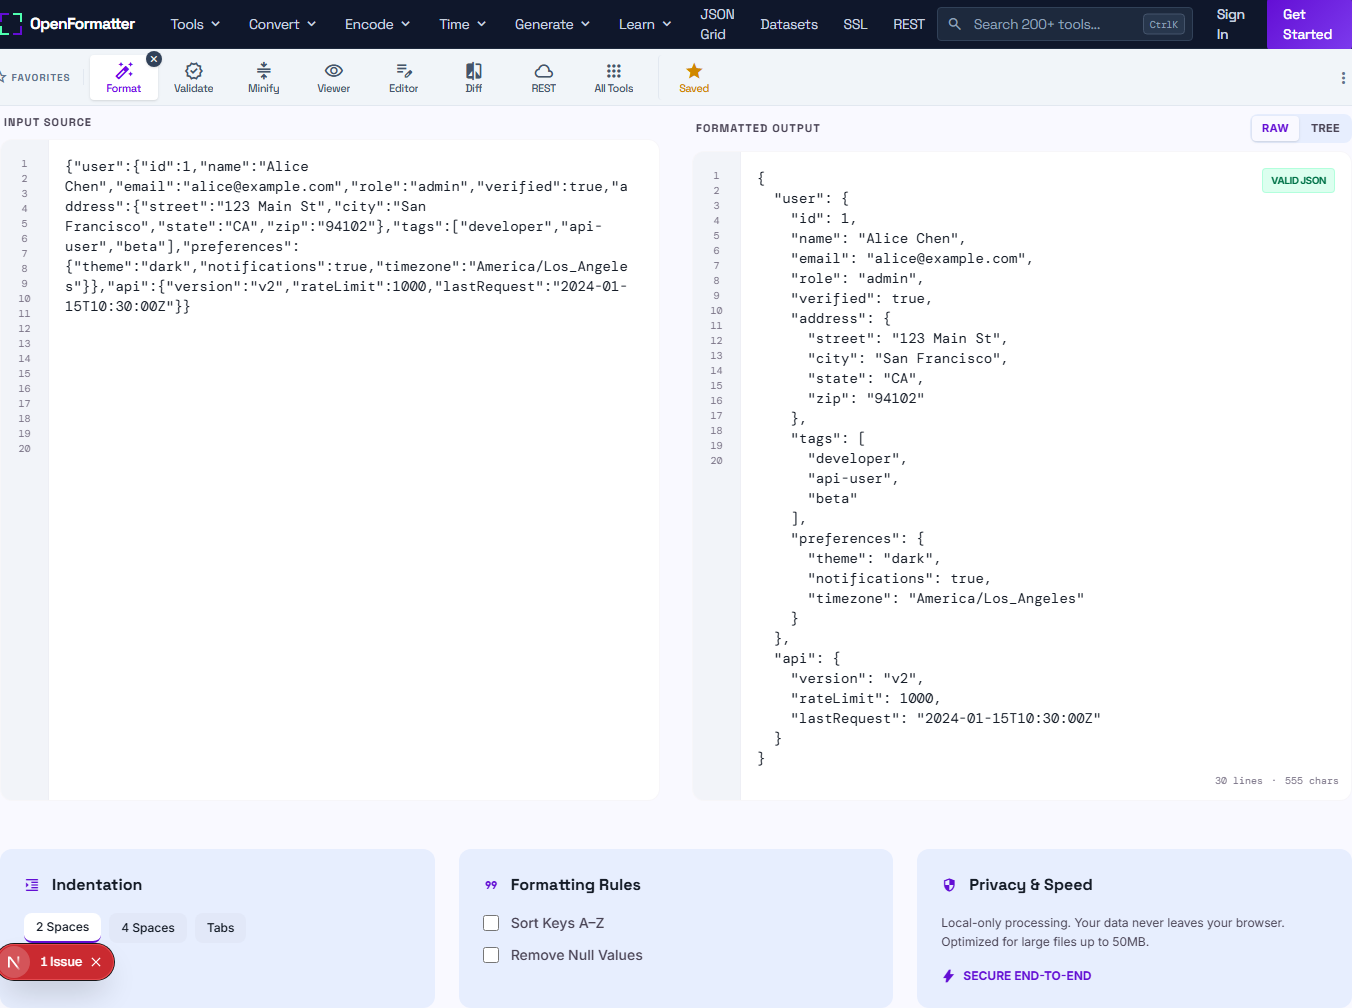Click the "street": "123 Main St" line
Screen dimensions: 1352x1008
pos(907,339)
